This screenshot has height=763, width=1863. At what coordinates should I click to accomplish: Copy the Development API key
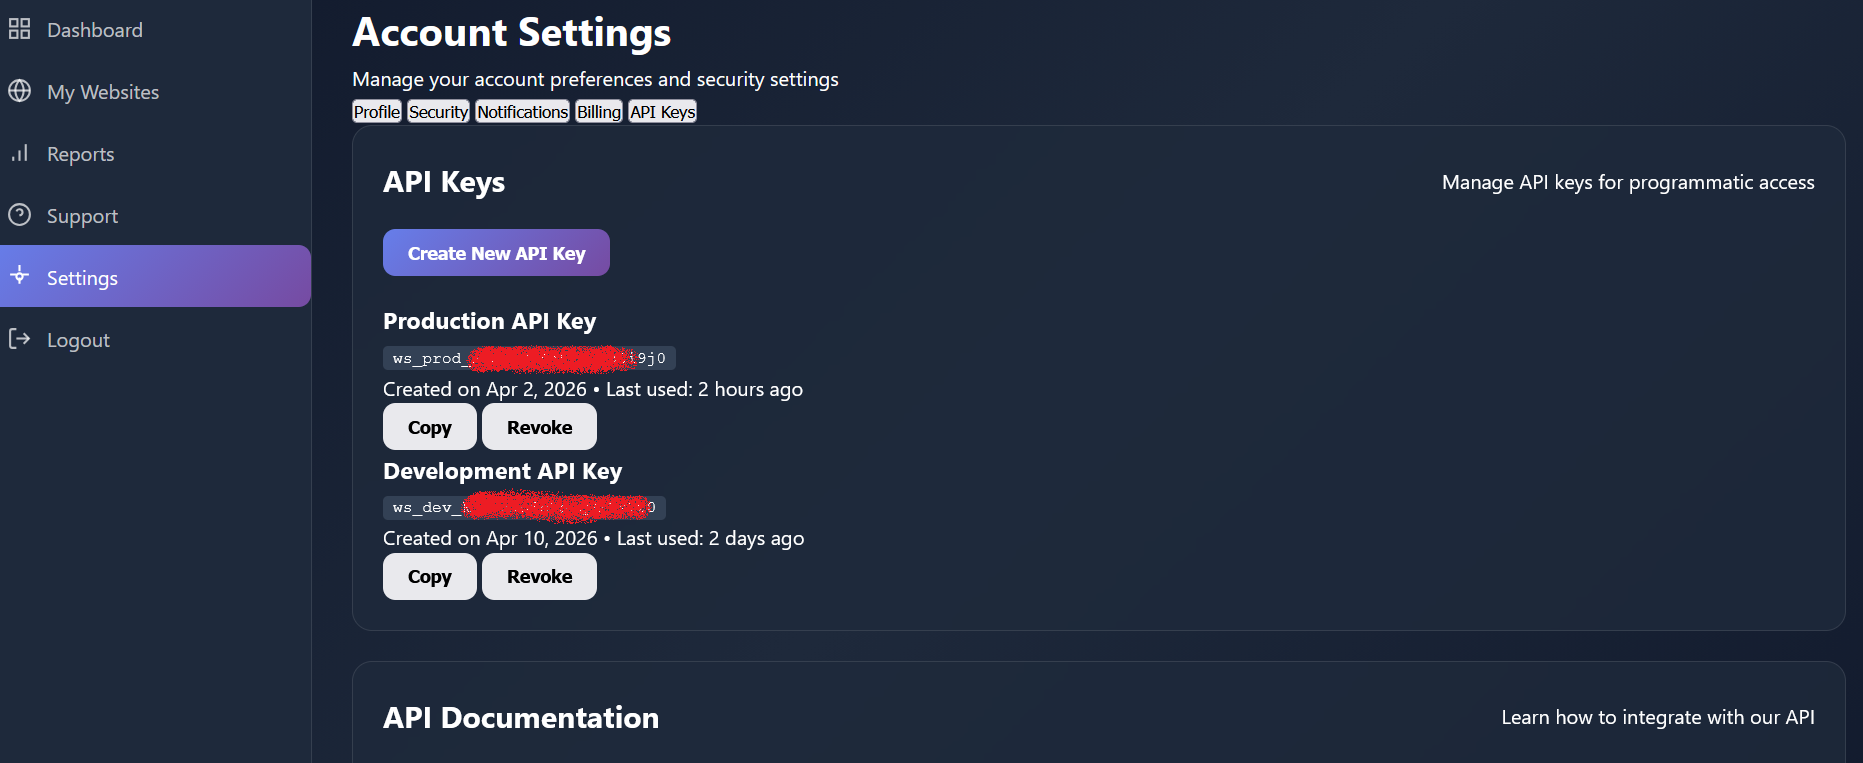point(429,576)
